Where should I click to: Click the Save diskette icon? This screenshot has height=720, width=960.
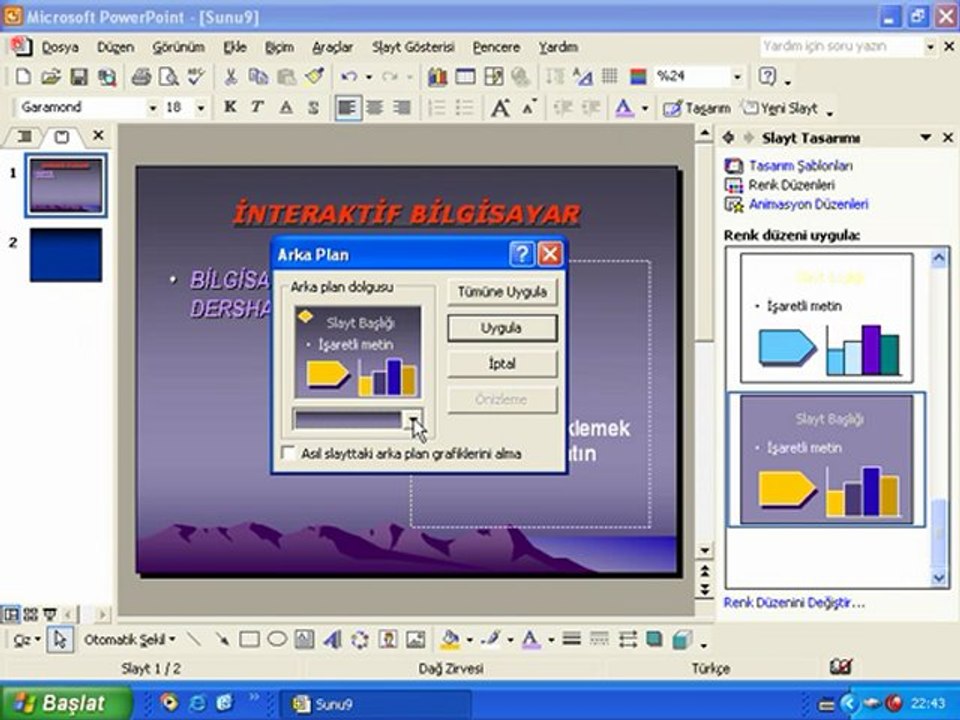pyautogui.click(x=79, y=77)
